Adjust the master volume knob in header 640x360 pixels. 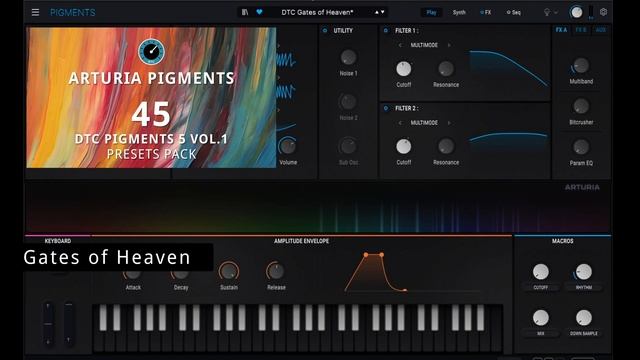point(576,12)
